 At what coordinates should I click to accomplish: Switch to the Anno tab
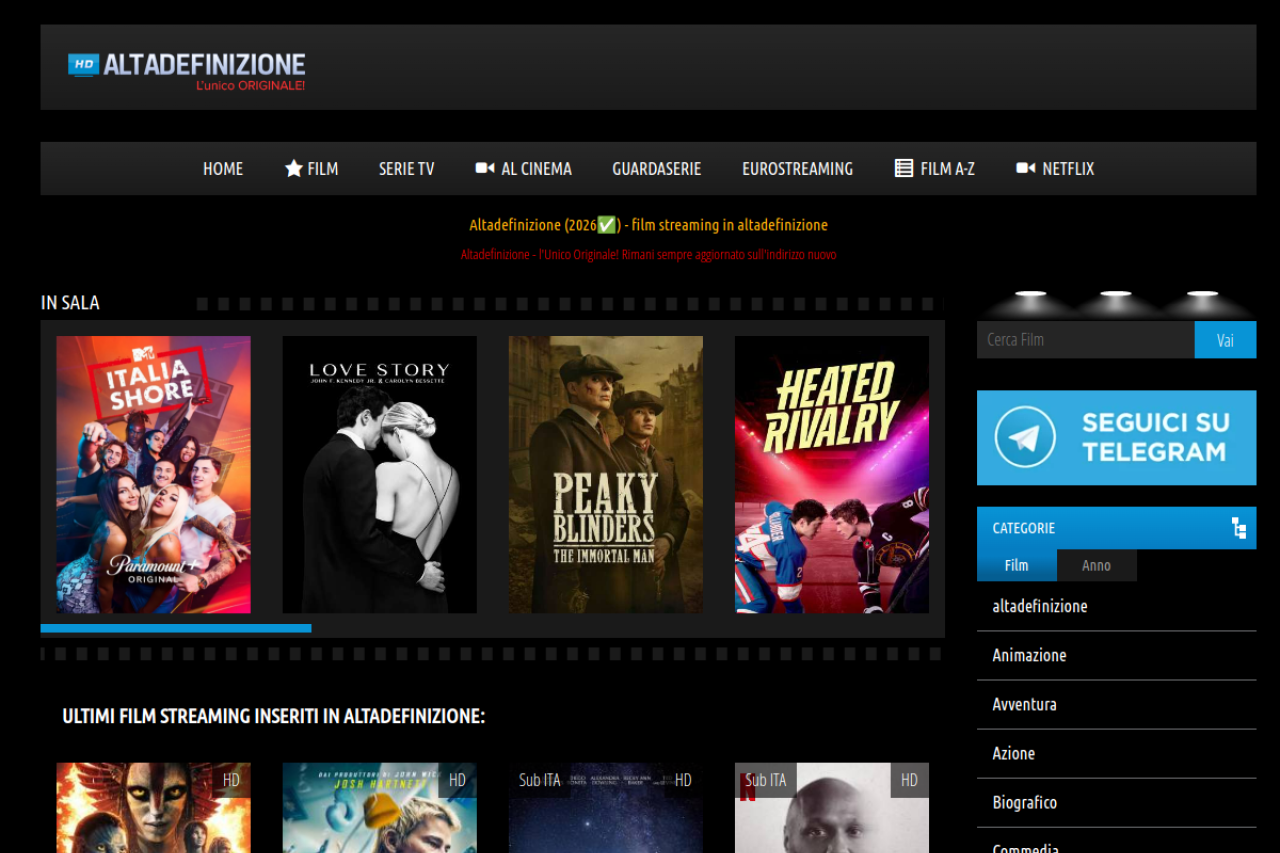pyautogui.click(x=1096, y=565)
